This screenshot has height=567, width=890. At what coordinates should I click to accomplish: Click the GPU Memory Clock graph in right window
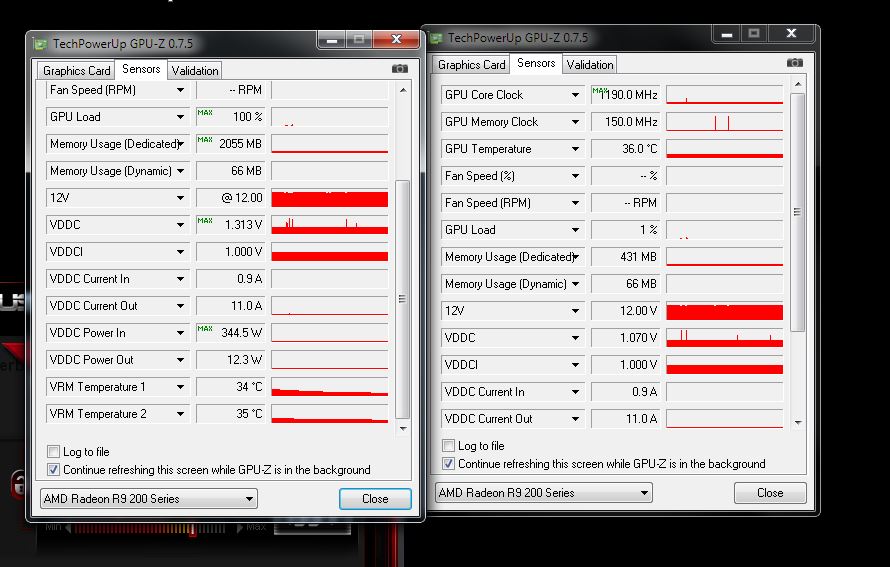(x=725, y=122)
